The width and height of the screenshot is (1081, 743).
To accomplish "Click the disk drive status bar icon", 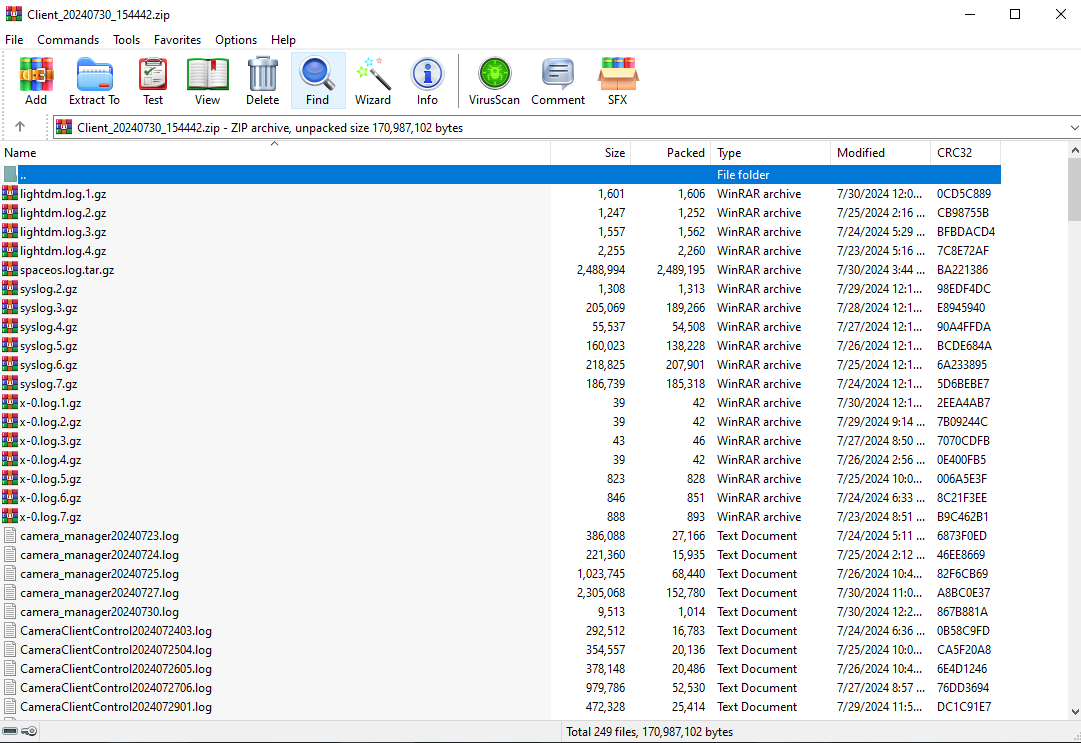I will pos(10,731).
